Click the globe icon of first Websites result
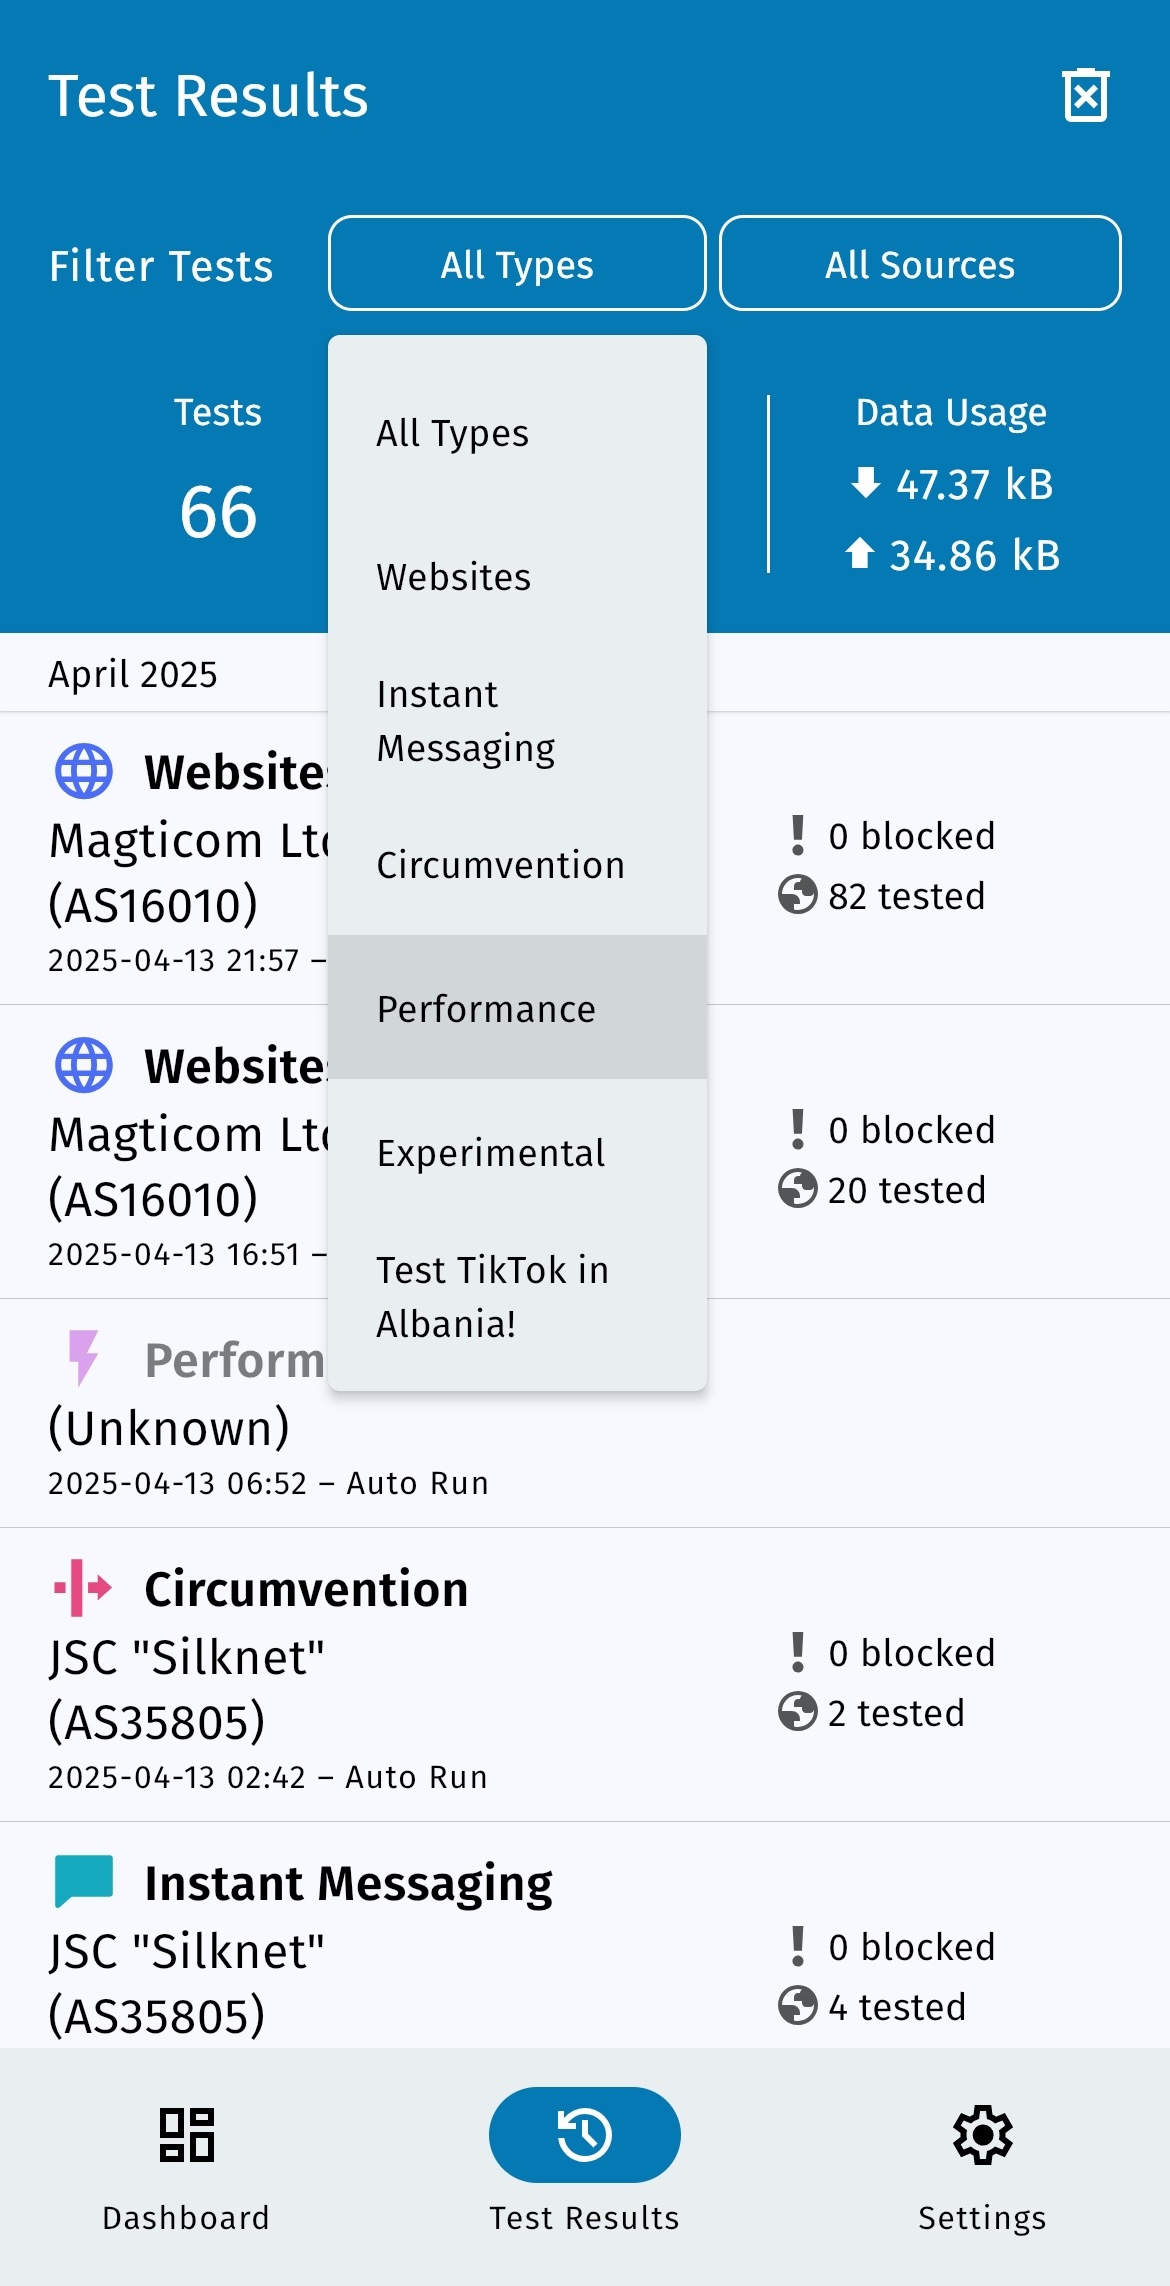This screenshot has width=1170, height=2286. point(83,771)
